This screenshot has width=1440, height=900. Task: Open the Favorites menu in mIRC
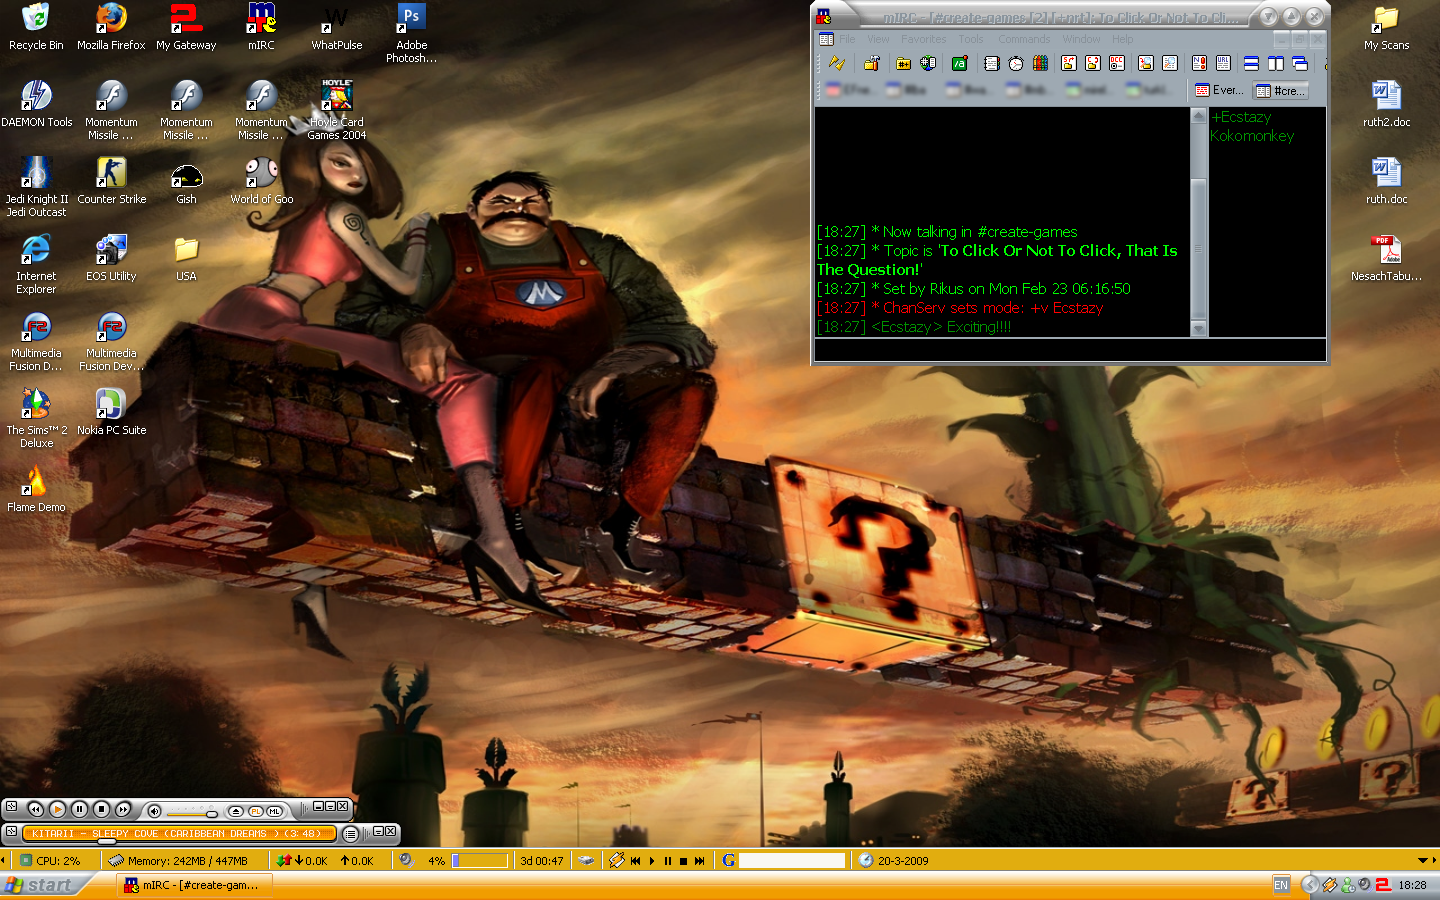pyautogui.click(x=923, y=39)
